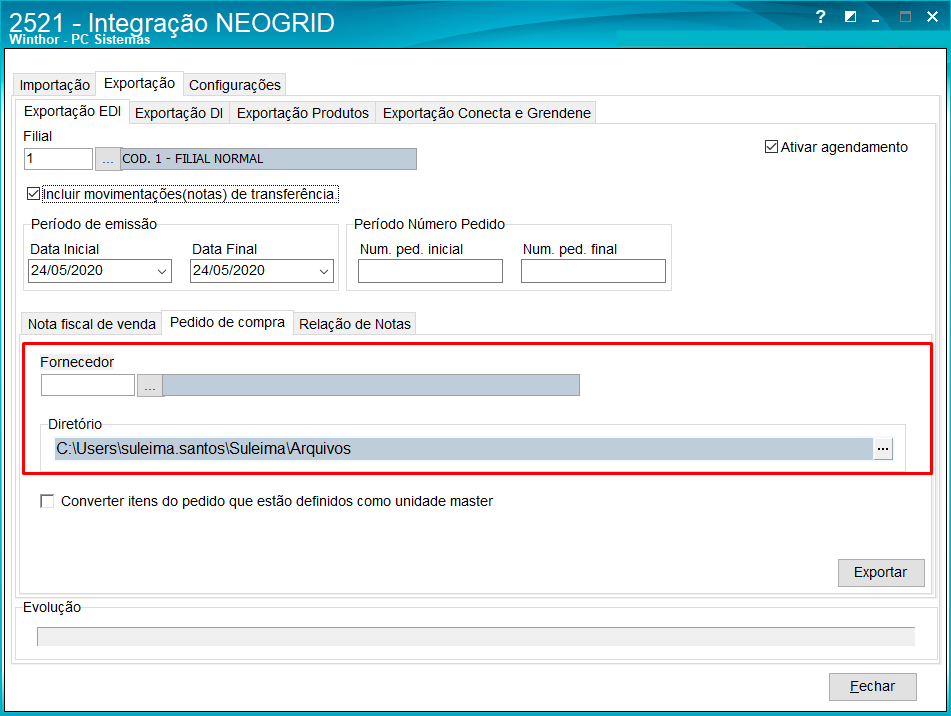The width and height of the screenshot is (951, 716).
Task: Maximize the Integração NEOGRID window
Action: coord(905,17)
